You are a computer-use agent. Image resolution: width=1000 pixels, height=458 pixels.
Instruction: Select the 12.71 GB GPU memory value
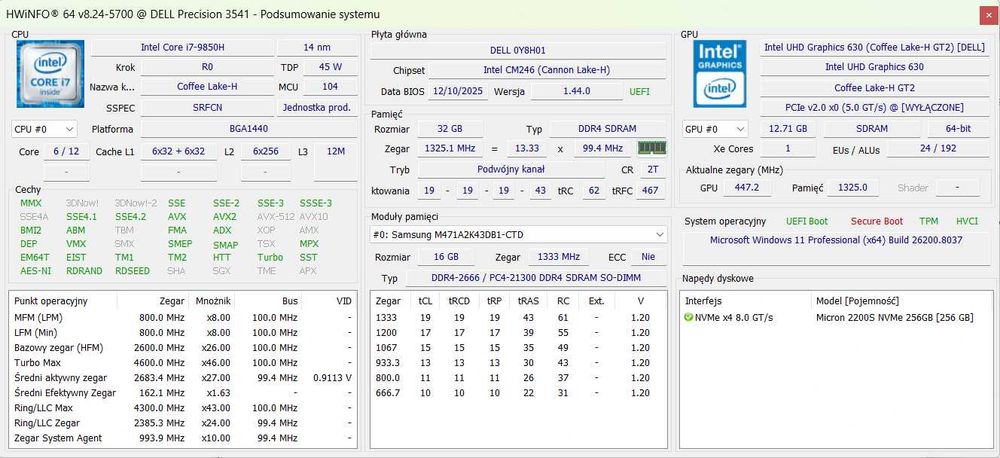point(788,128)
